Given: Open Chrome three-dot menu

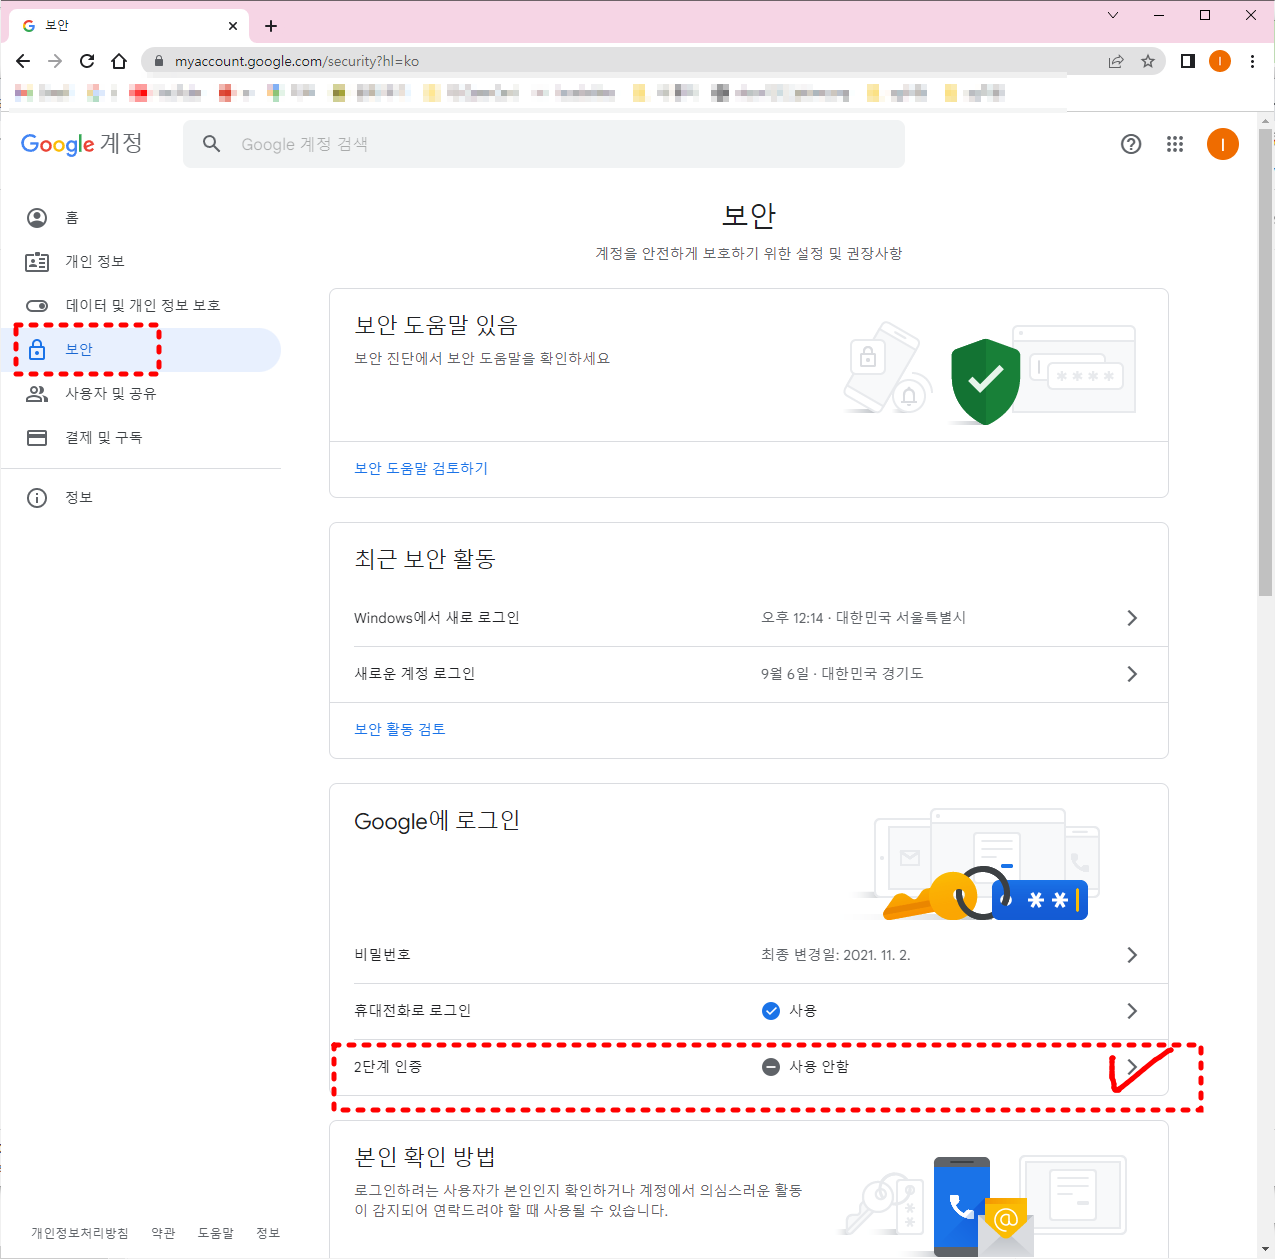Looking at the screenshot, I should 1252,61.
